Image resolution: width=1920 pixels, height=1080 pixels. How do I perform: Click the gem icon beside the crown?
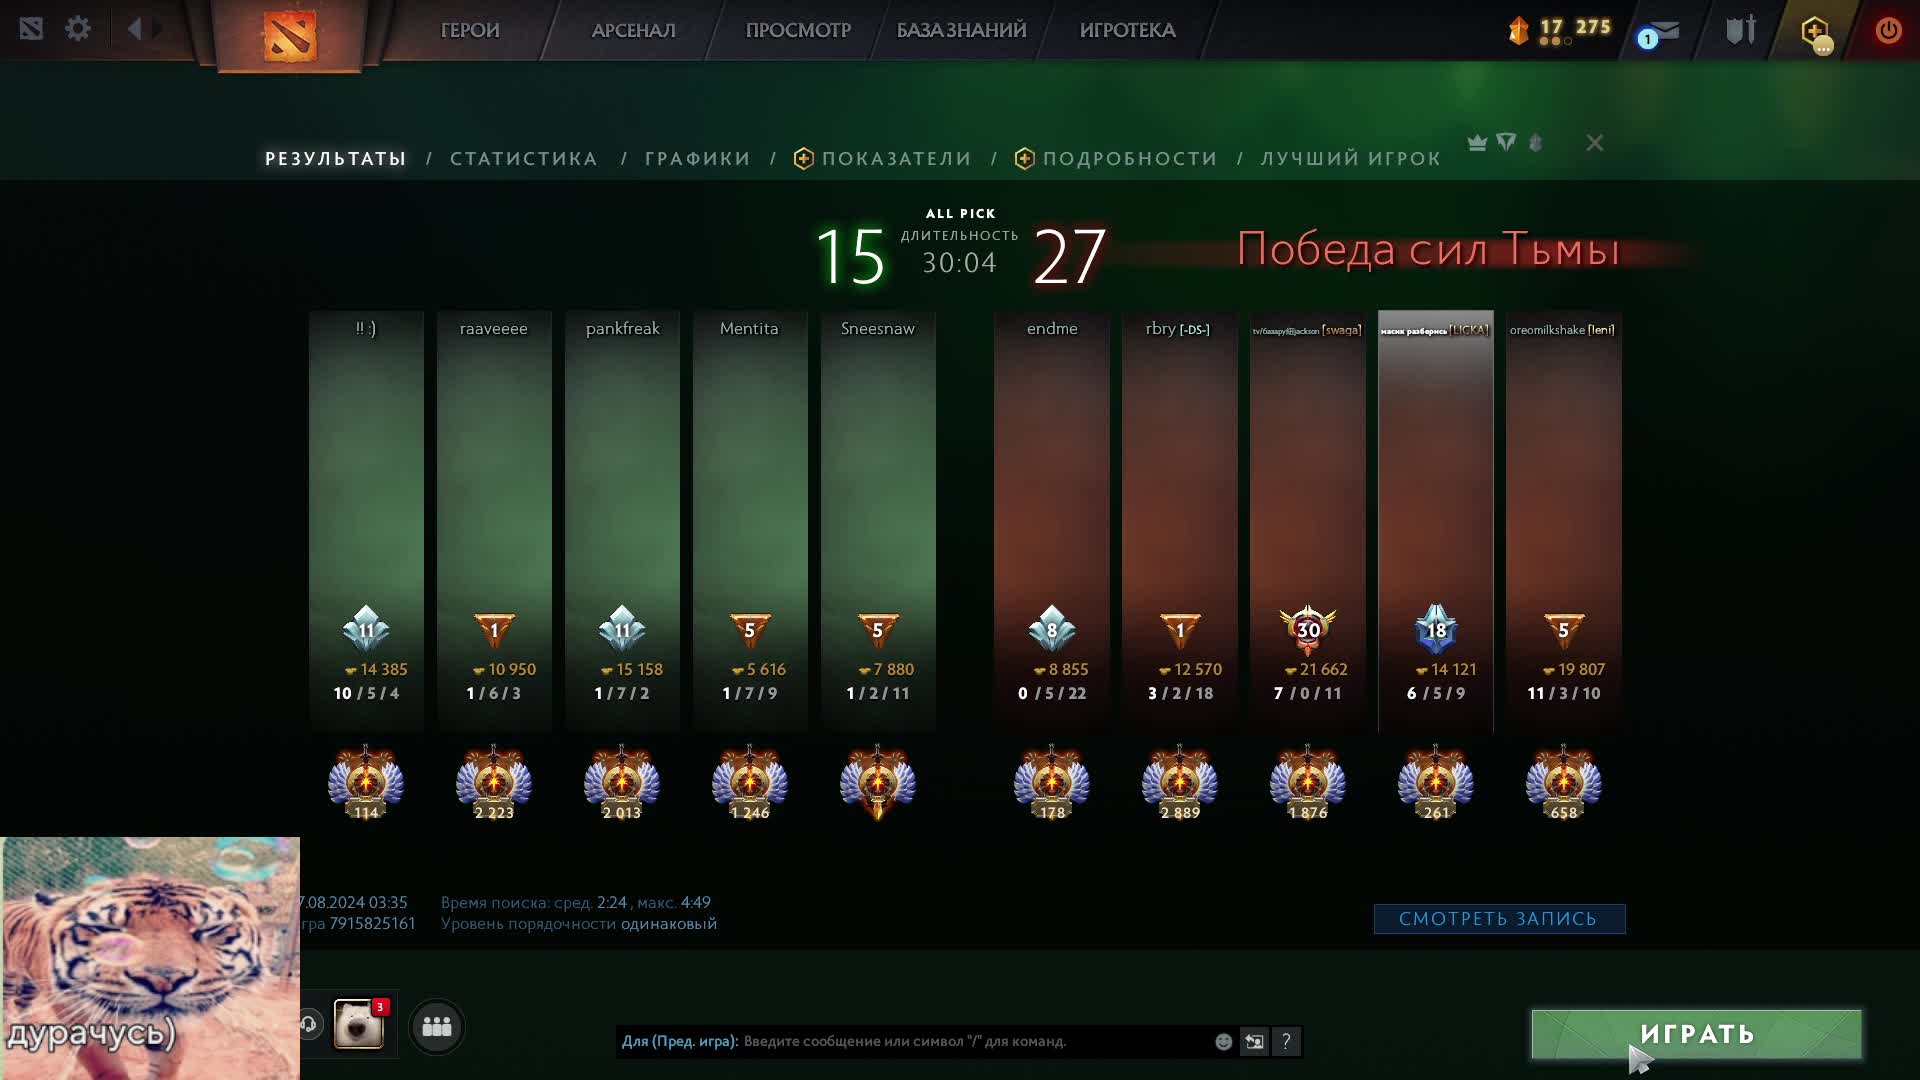1506,143
